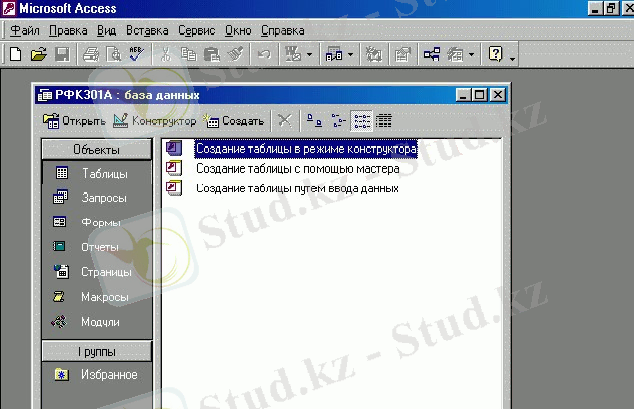Click the Microsoft Access key icon in title bar
This screenshot has width=634, height=409.
click(8, 8)
